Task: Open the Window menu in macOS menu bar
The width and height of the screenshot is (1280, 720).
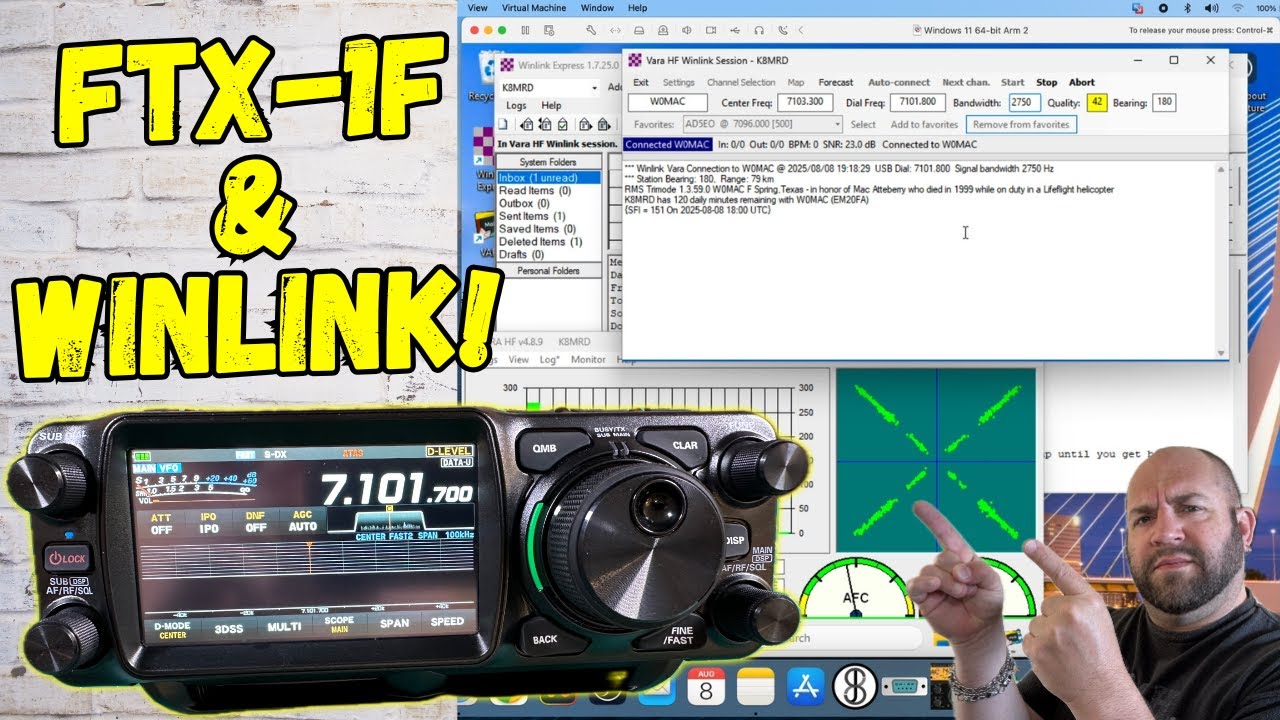Action: click(597, 8)
